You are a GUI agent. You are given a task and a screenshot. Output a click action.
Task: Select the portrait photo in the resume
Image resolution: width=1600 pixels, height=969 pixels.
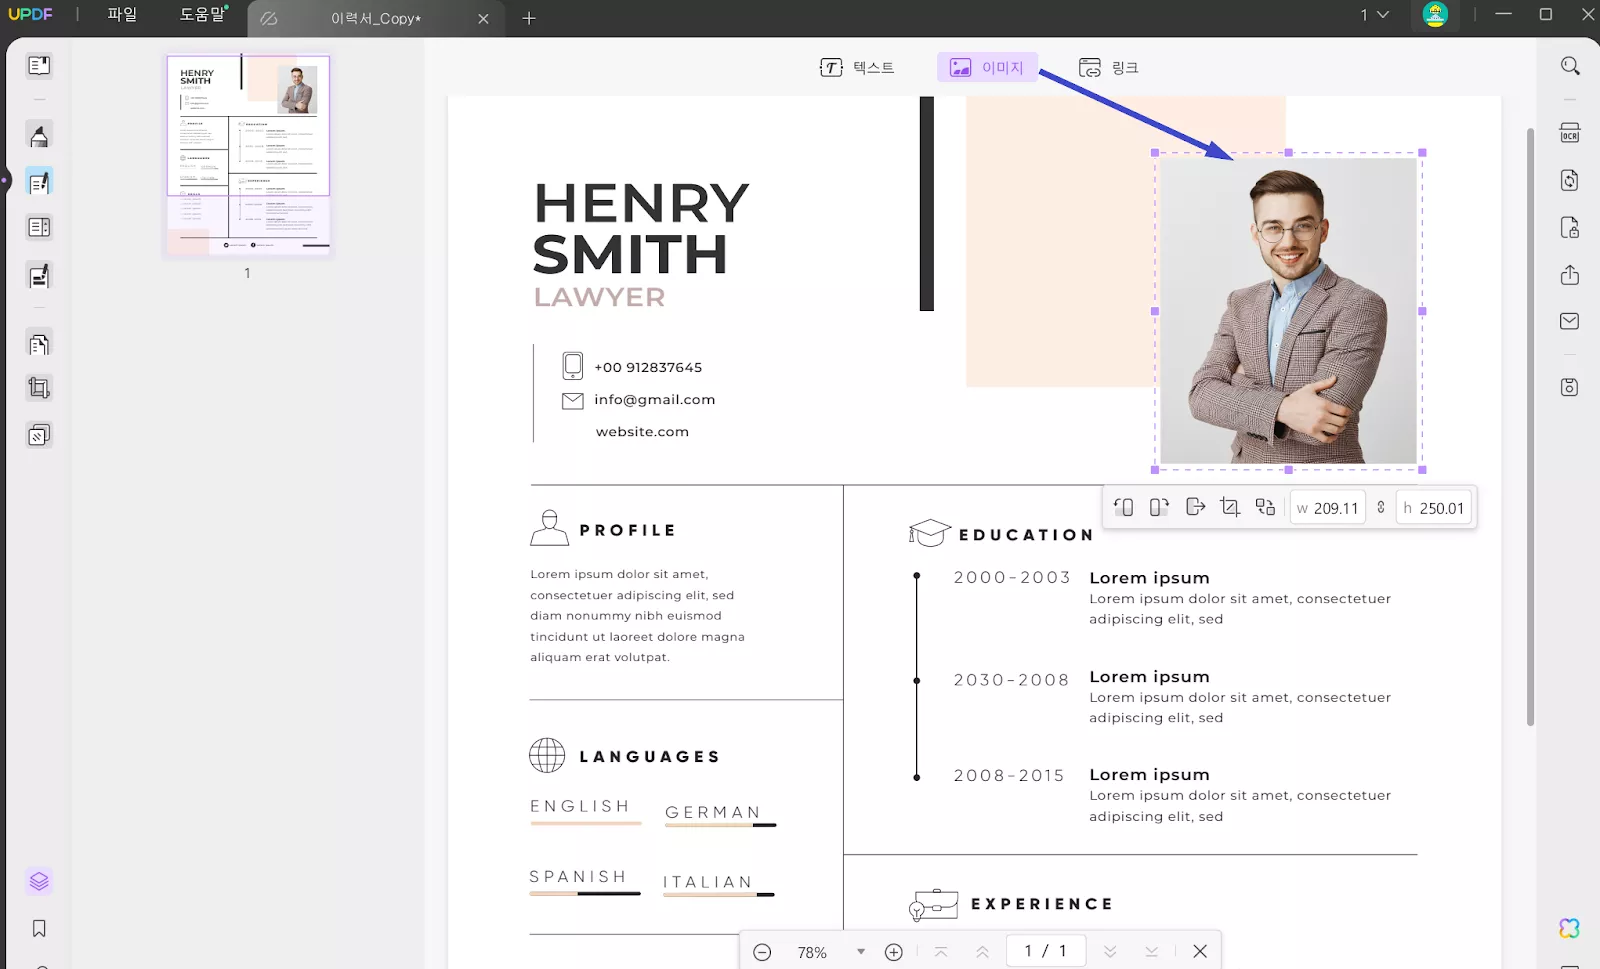point(1288,311)
